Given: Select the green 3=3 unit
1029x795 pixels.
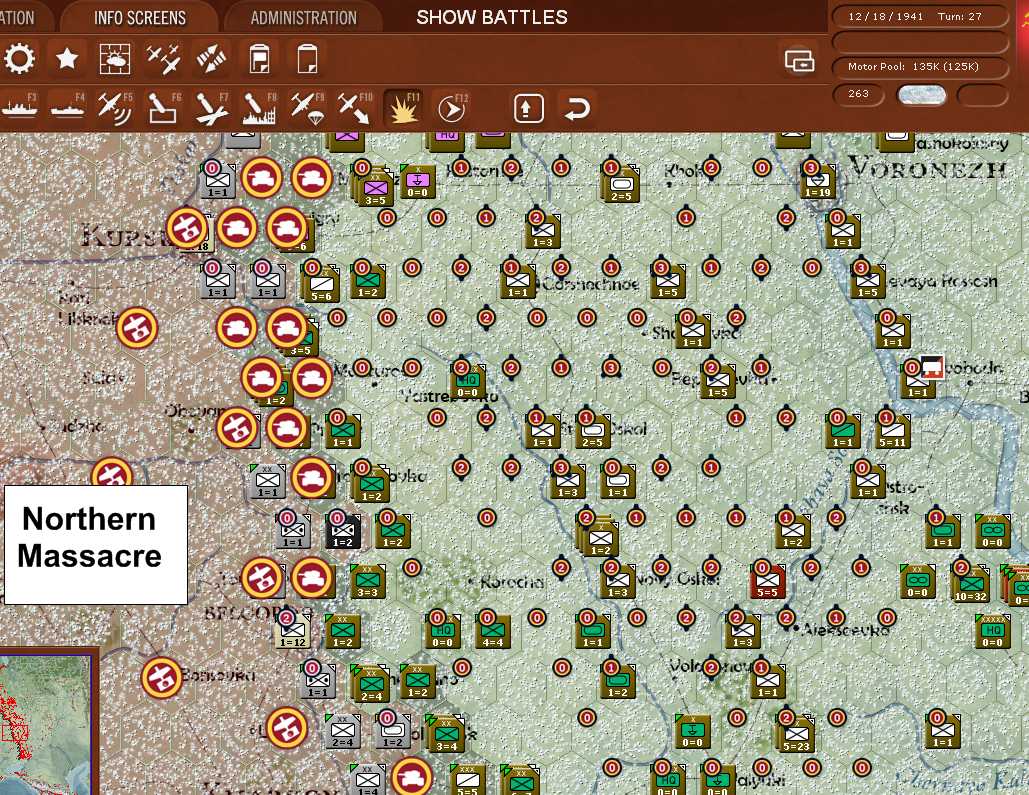Looking at the screenshot, I should (x=368, y=582).
